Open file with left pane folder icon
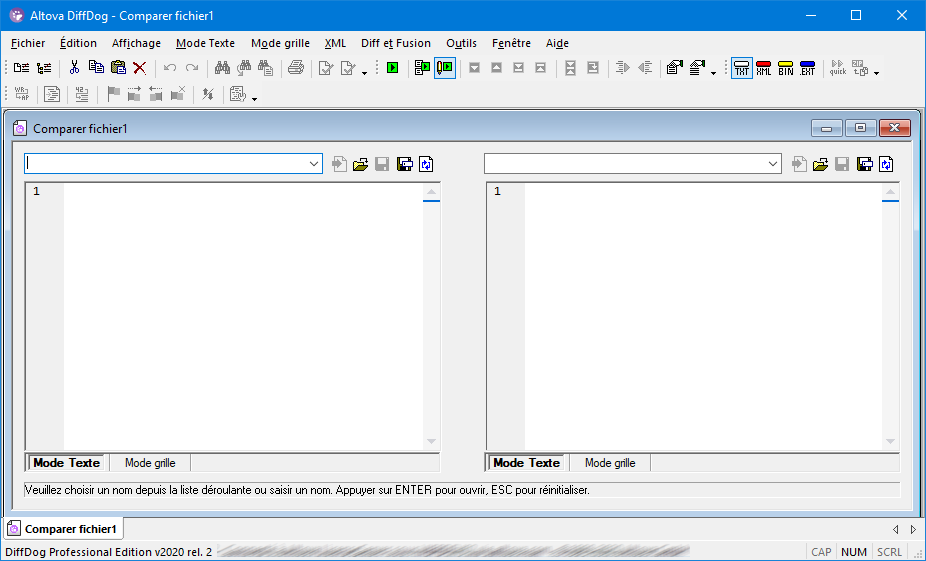Image resolution: width=926 pixels, height=561 pixels. click(x=360, y=164)
